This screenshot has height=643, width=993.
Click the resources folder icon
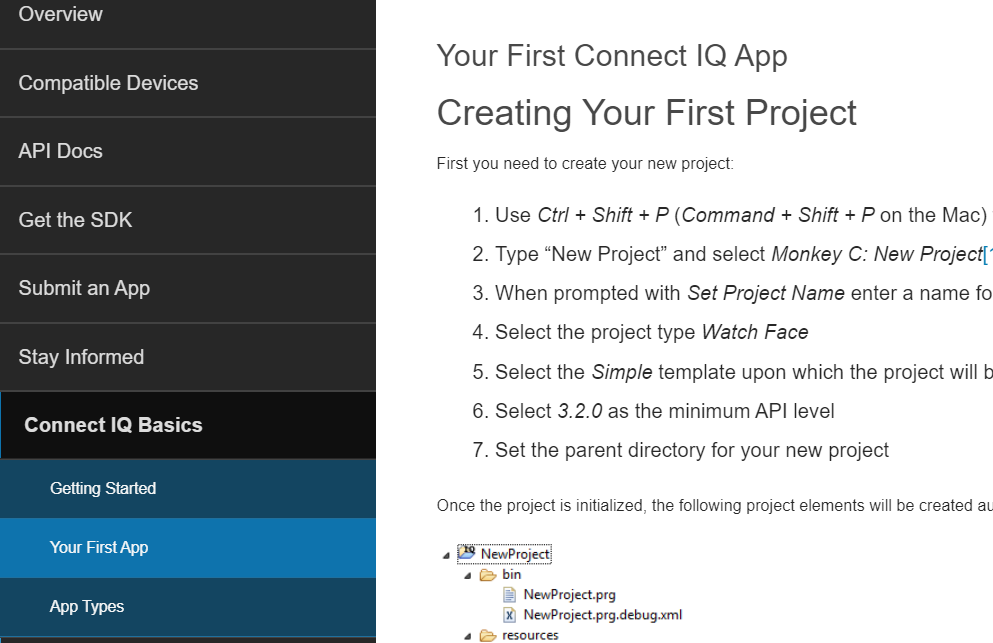pyautogui.click(x=488, y=635)
